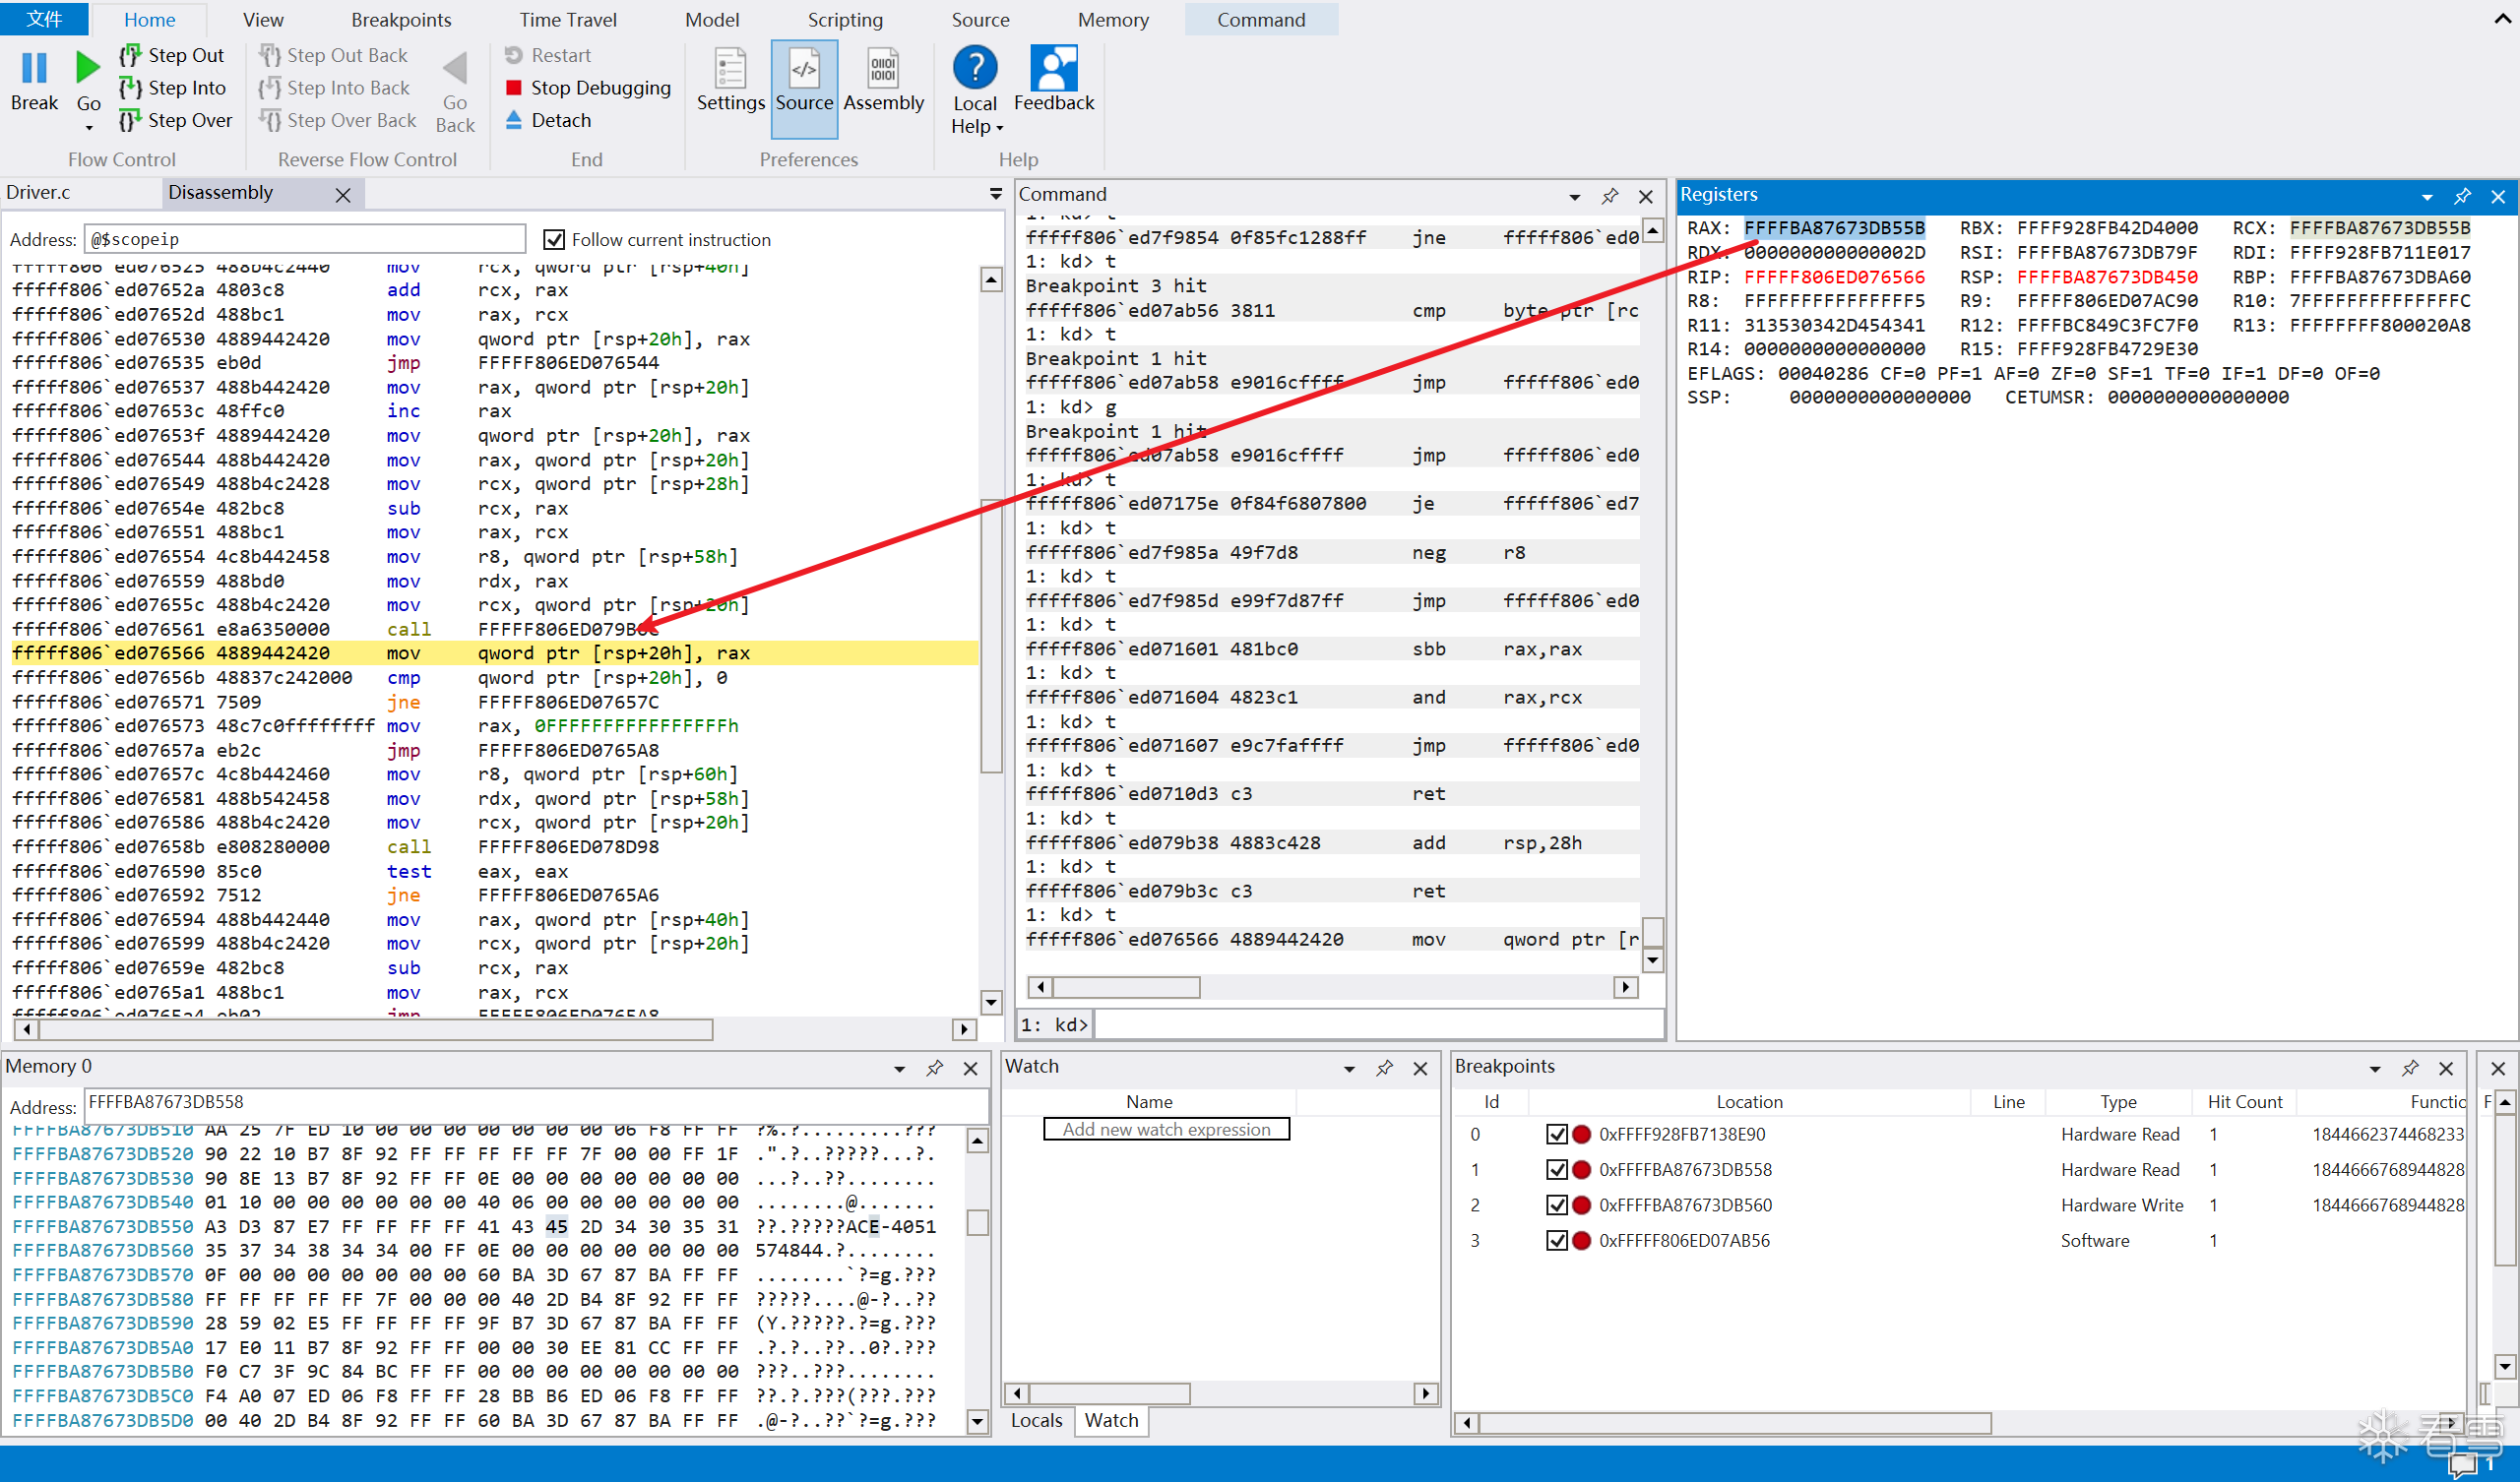
Task: Disable breakpoint 0 checkbox
Action: (x=1556, y=1134)
